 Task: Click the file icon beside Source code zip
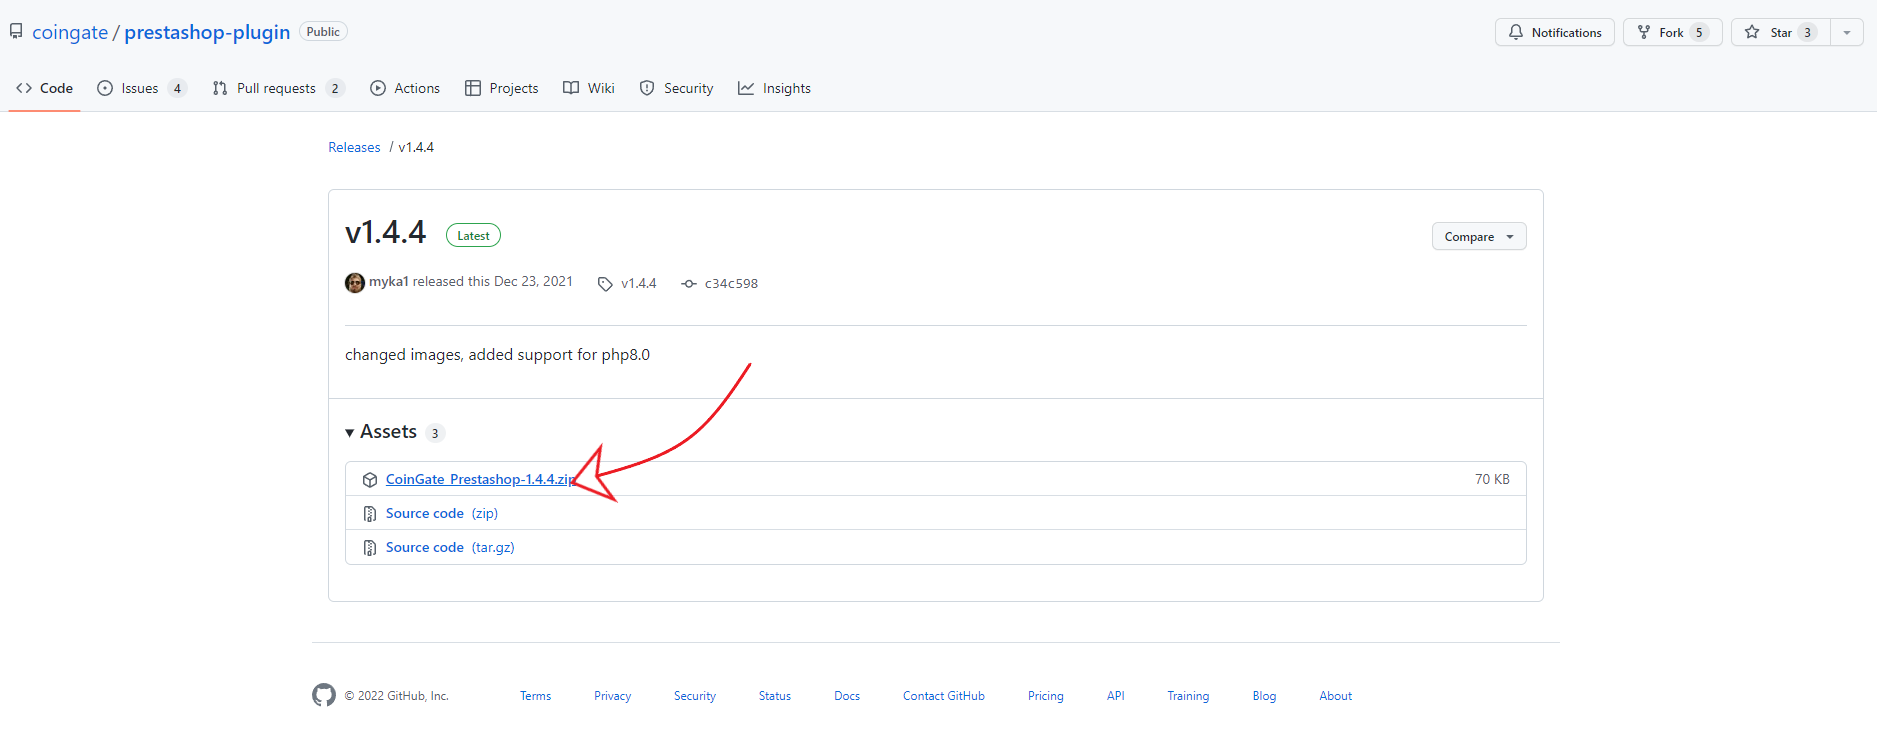tap(370, 514)
